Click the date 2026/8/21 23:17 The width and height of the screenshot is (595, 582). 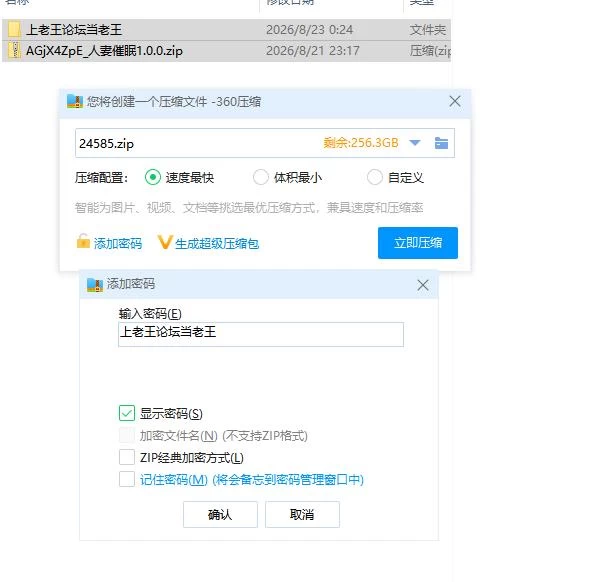(313, 50)
